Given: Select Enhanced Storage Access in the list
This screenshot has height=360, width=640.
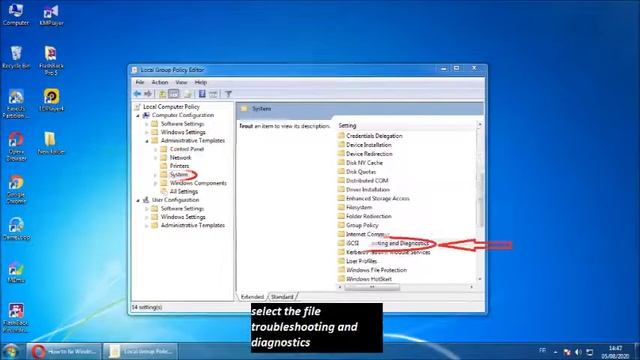Looking at the screenshot, I should (378, 198).
